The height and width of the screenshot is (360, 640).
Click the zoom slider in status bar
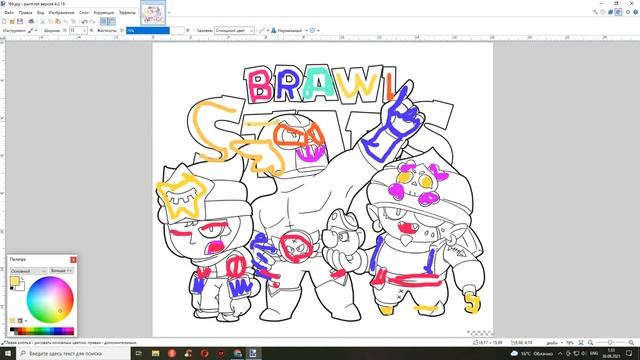(611, 342)
